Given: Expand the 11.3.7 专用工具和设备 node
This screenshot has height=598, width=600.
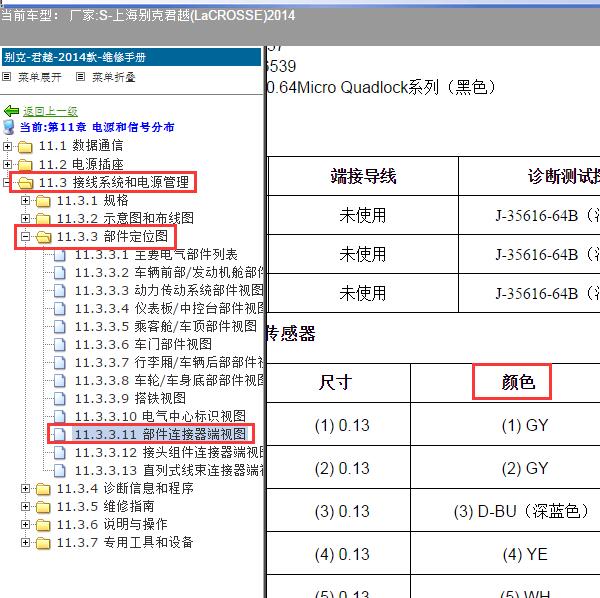Looking at the screenshot, I should tap(25, 543).
